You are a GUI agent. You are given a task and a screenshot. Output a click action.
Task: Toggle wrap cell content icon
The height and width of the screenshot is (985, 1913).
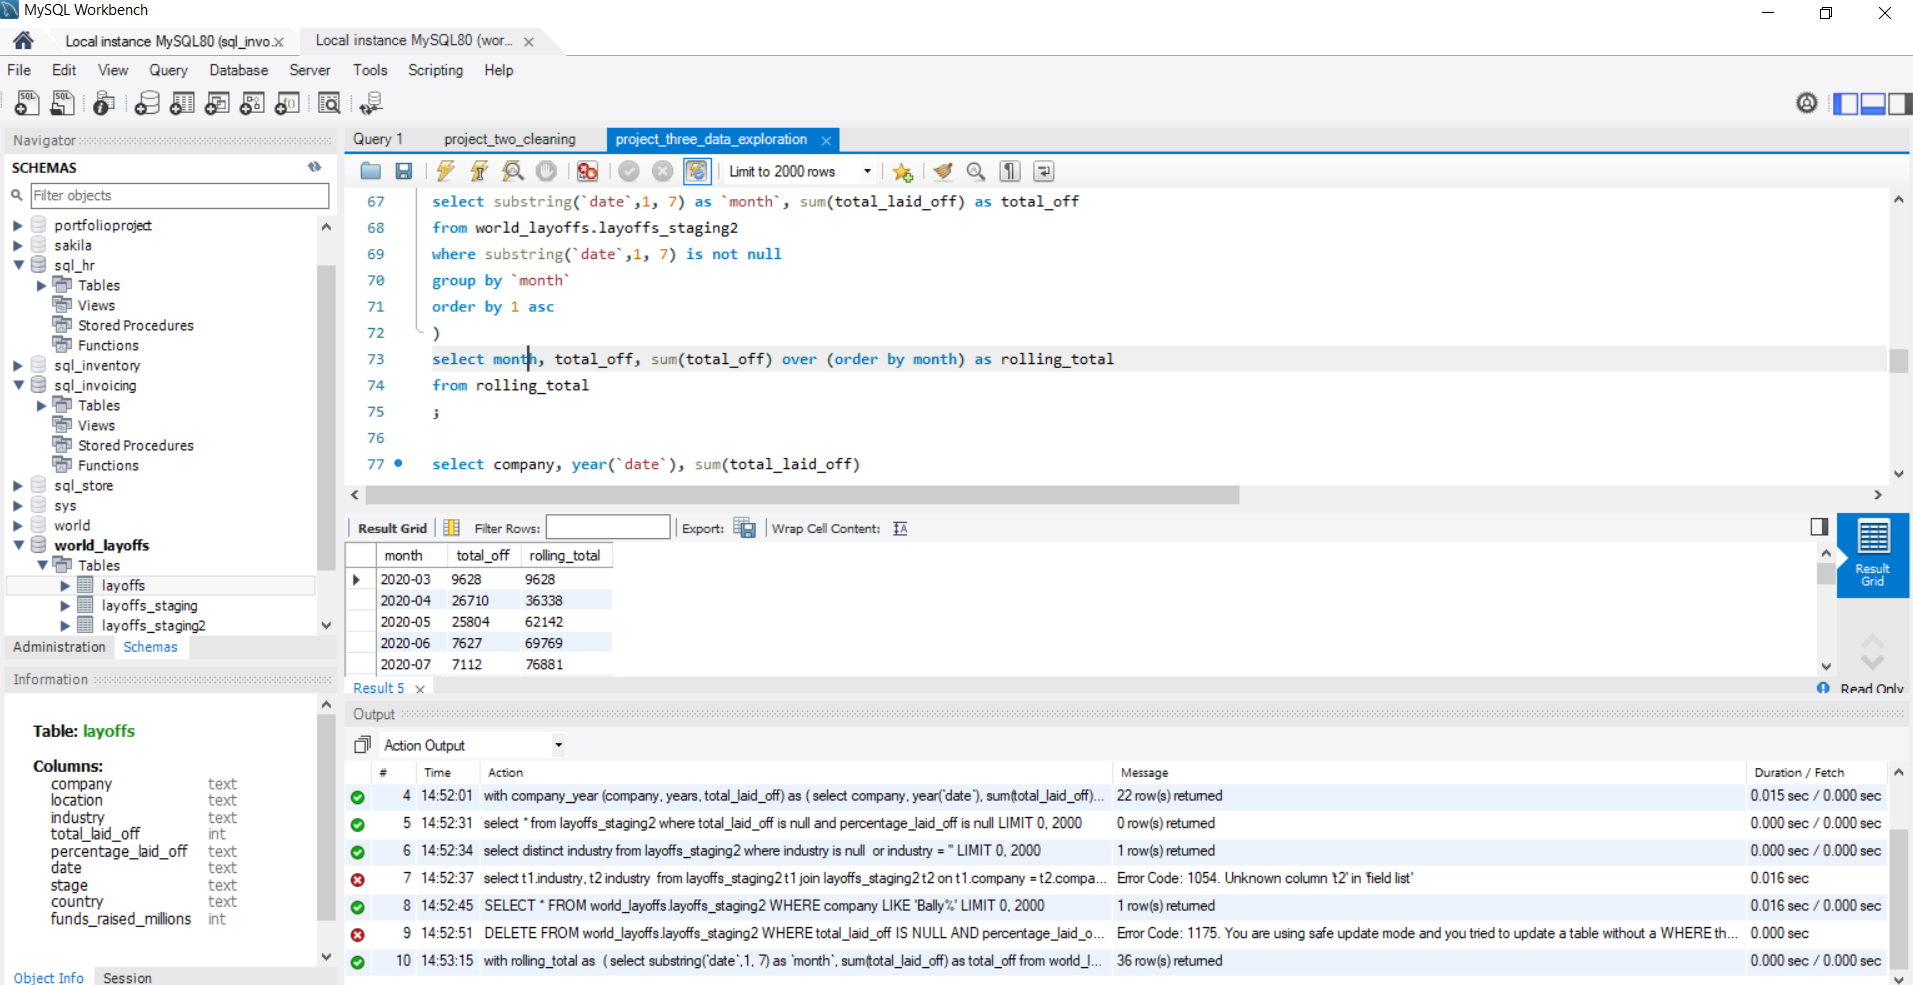click(900, 528)
